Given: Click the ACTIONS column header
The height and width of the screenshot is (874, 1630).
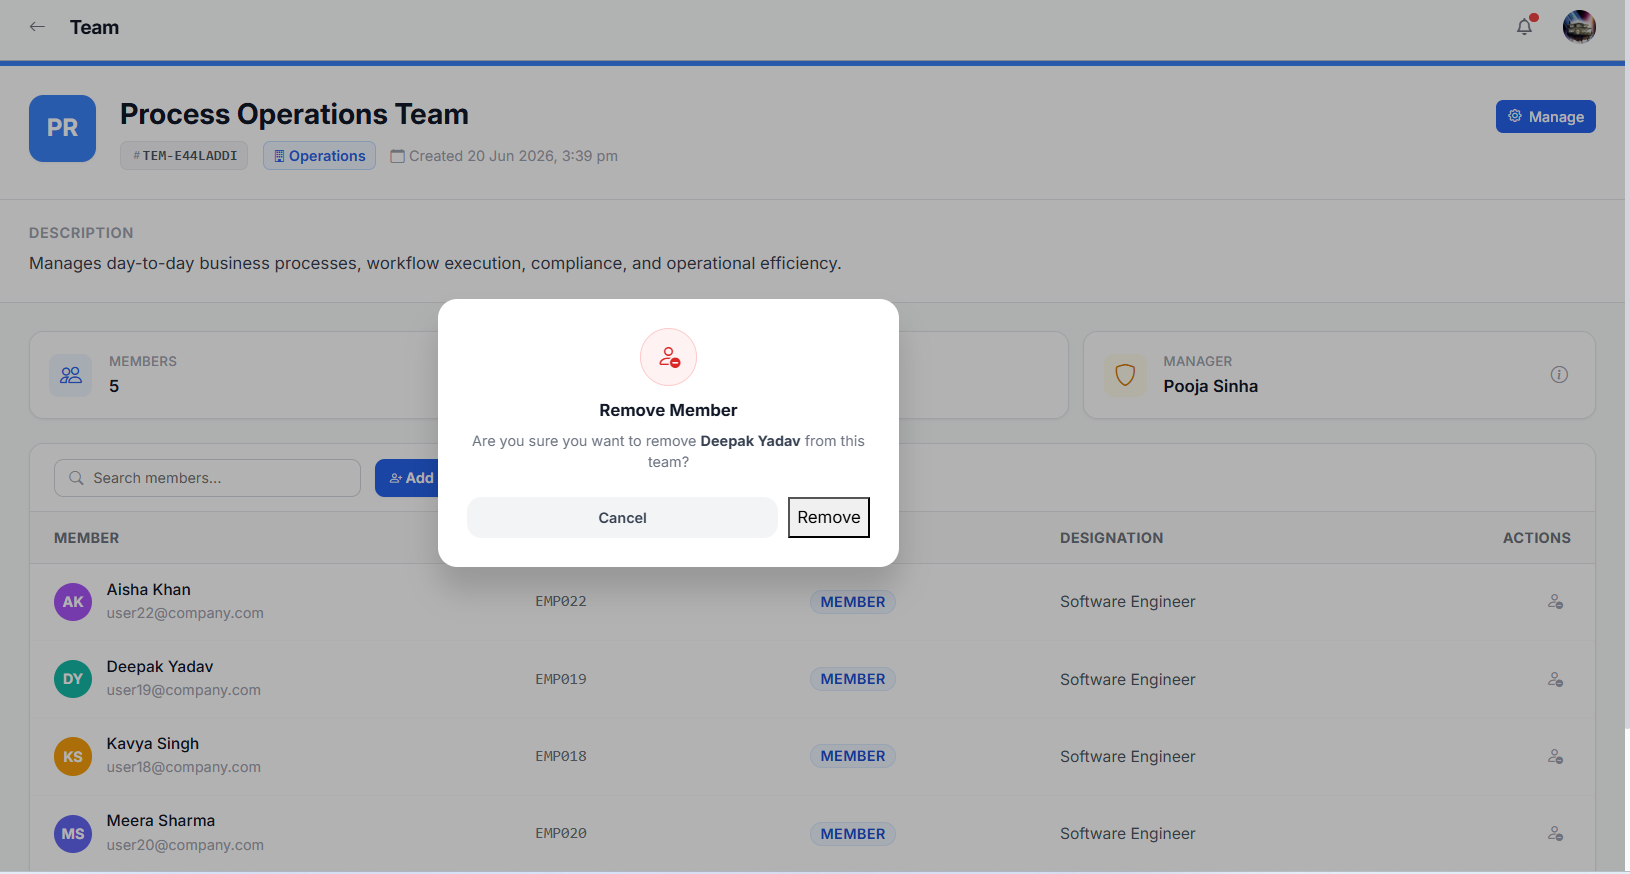Looking at the screenshot, I should (1537, 538).
